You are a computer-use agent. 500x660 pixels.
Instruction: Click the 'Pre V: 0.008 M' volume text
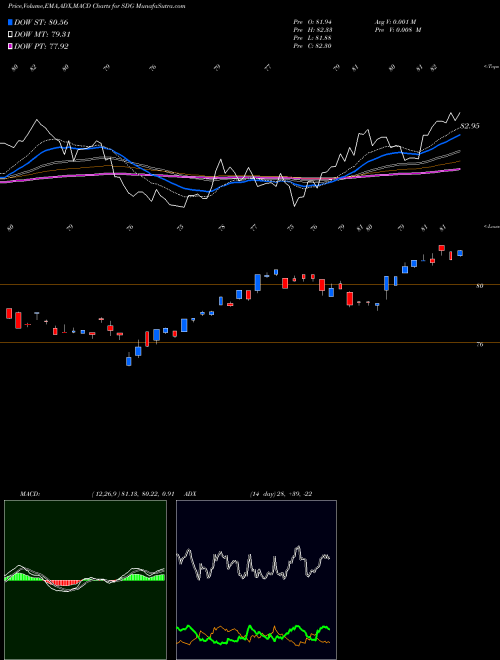click(398, 30)
